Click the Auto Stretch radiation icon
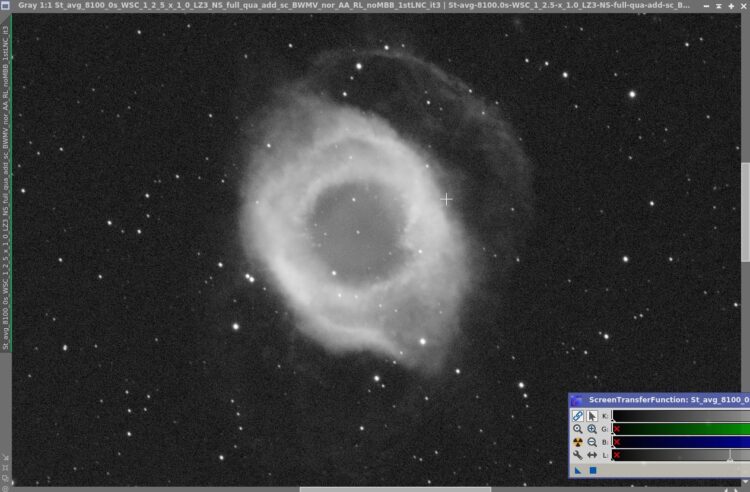The height and width of the screenshot is (492, 750). click(578, 442)
